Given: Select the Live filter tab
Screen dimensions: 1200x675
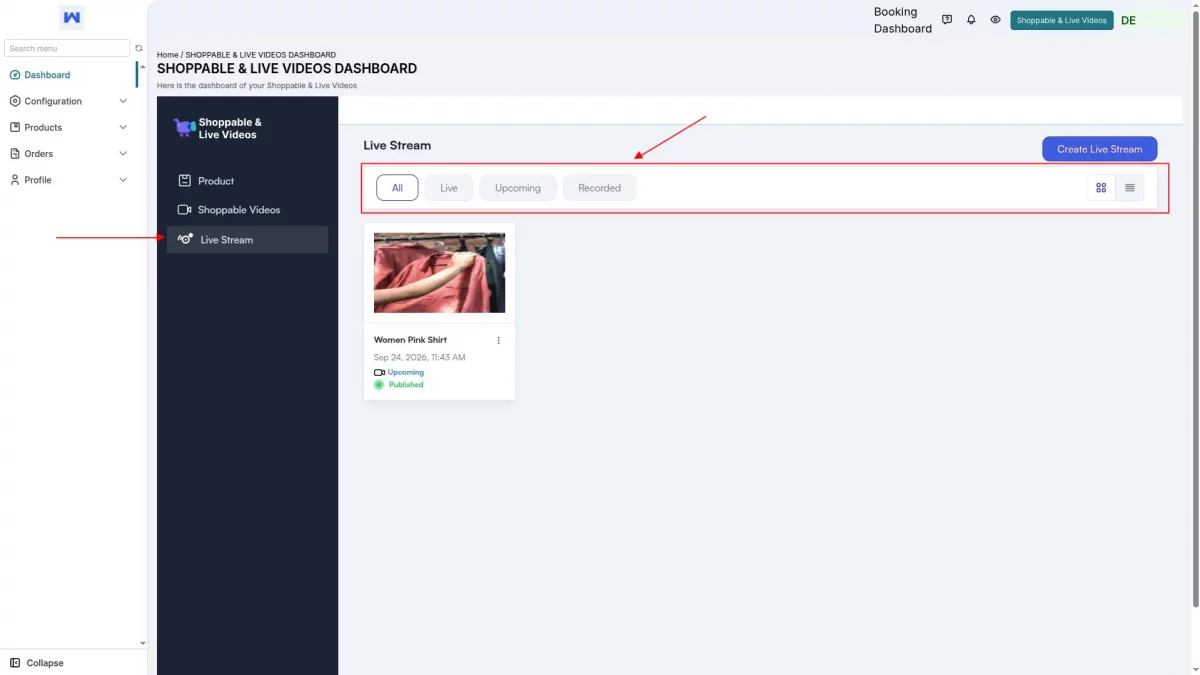Looking at the screenshot, I should tap(449, 188).
